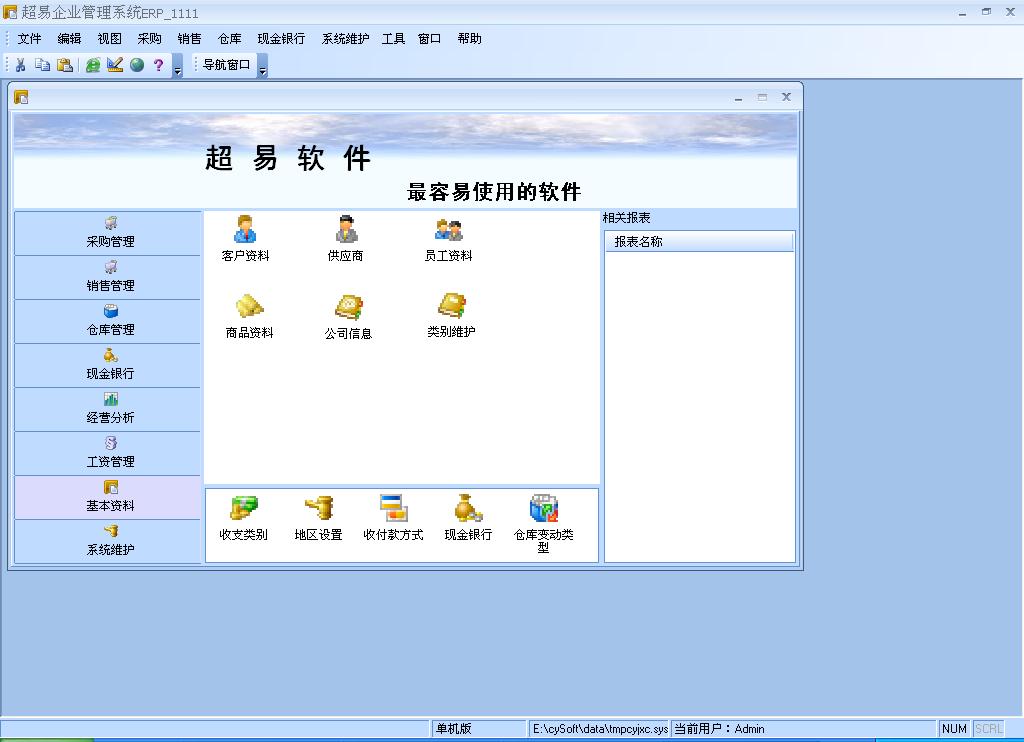Open the 收付款方式 payment method icon
Image resolution: width=1024 pixels, height=742 pixels.
click(x=393, y=518)
